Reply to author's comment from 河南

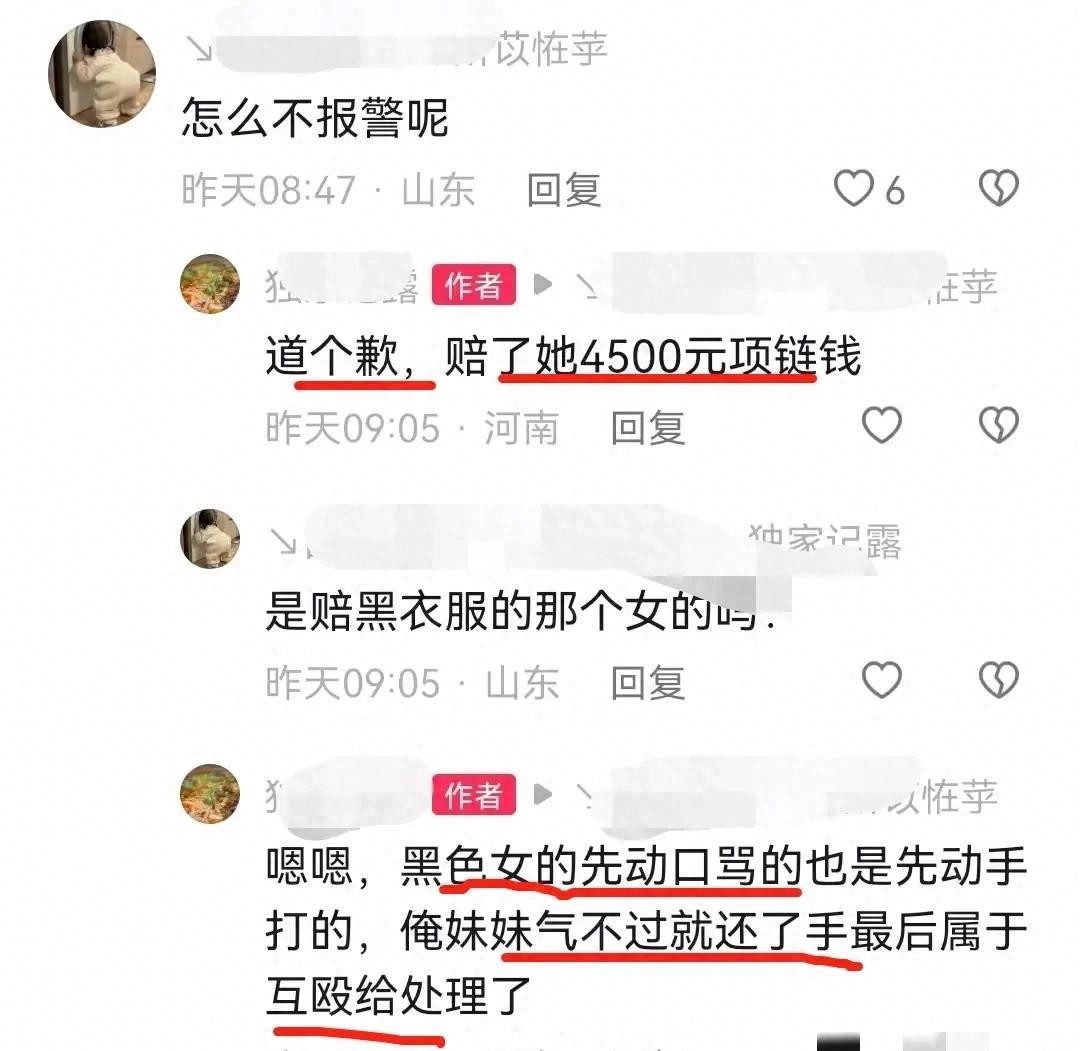tap(648, 428)
